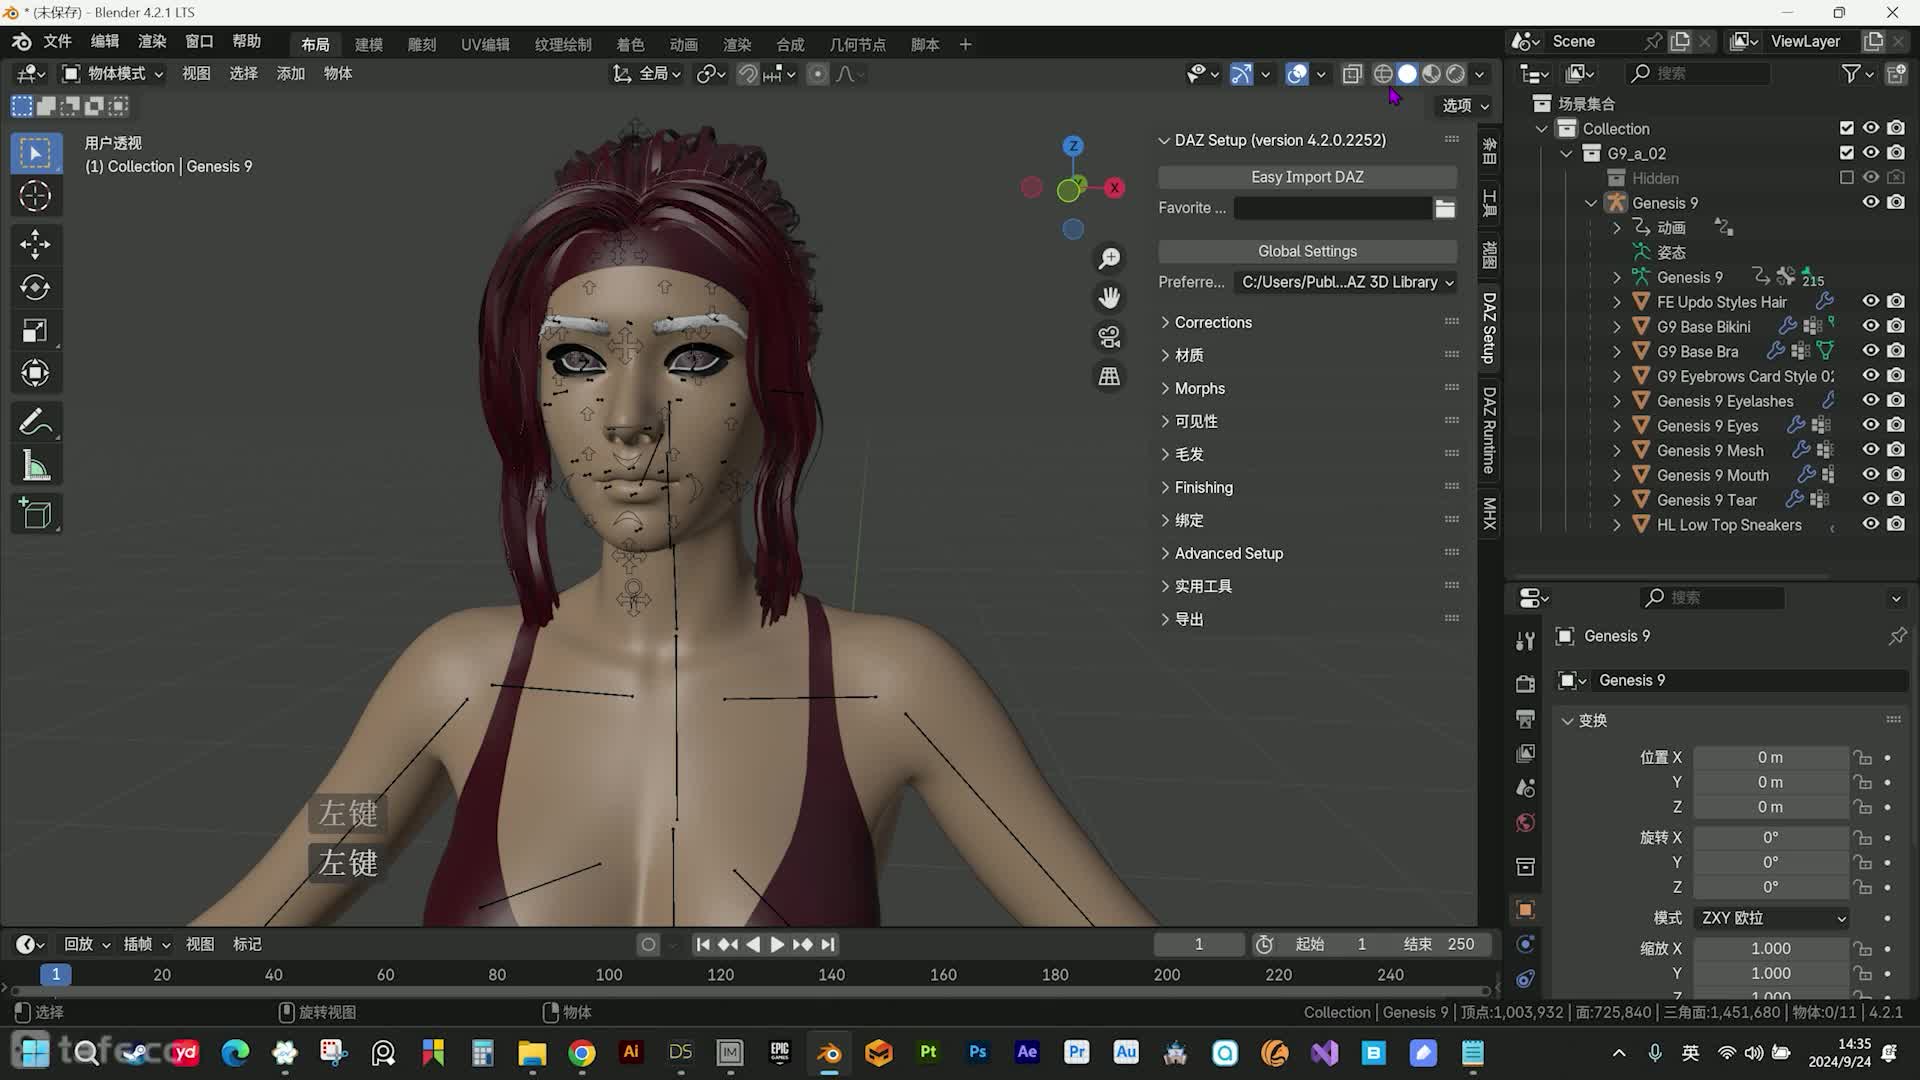The height and width of the screenshot is (1080, 1920).
Task: Switch perspective/orthographic grid icon
Action: tap(1109, 377)
